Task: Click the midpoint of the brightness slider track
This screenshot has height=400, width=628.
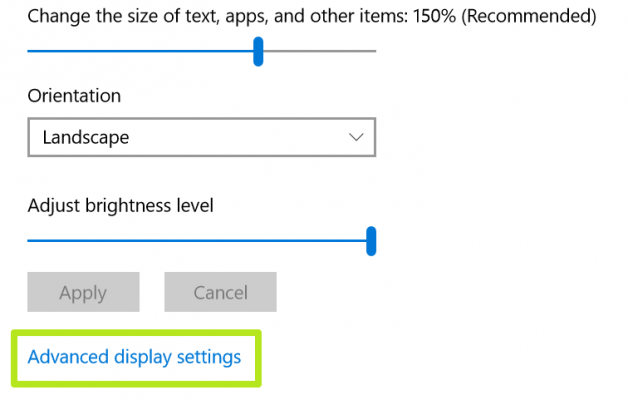Action: (x=200, y=241)
